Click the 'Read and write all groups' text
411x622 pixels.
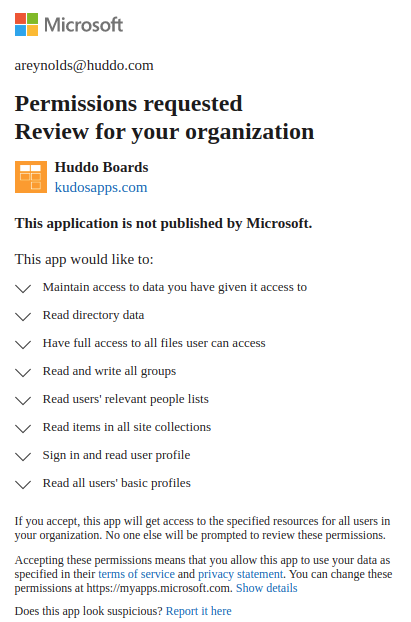(109, 371)
